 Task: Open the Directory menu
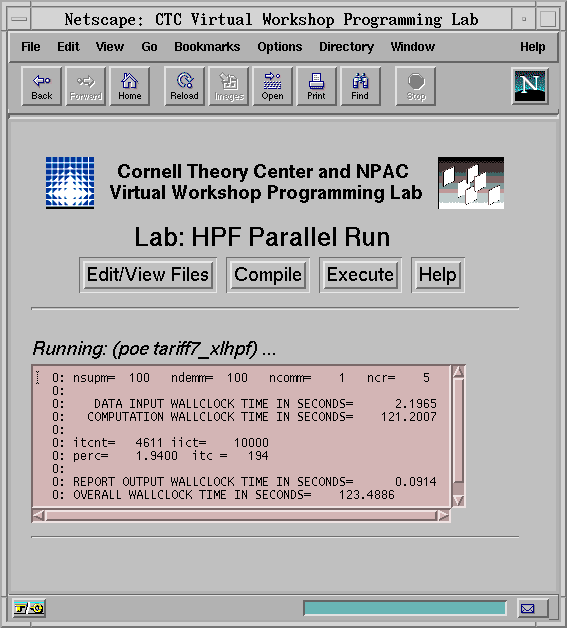(x=346, y=47)
